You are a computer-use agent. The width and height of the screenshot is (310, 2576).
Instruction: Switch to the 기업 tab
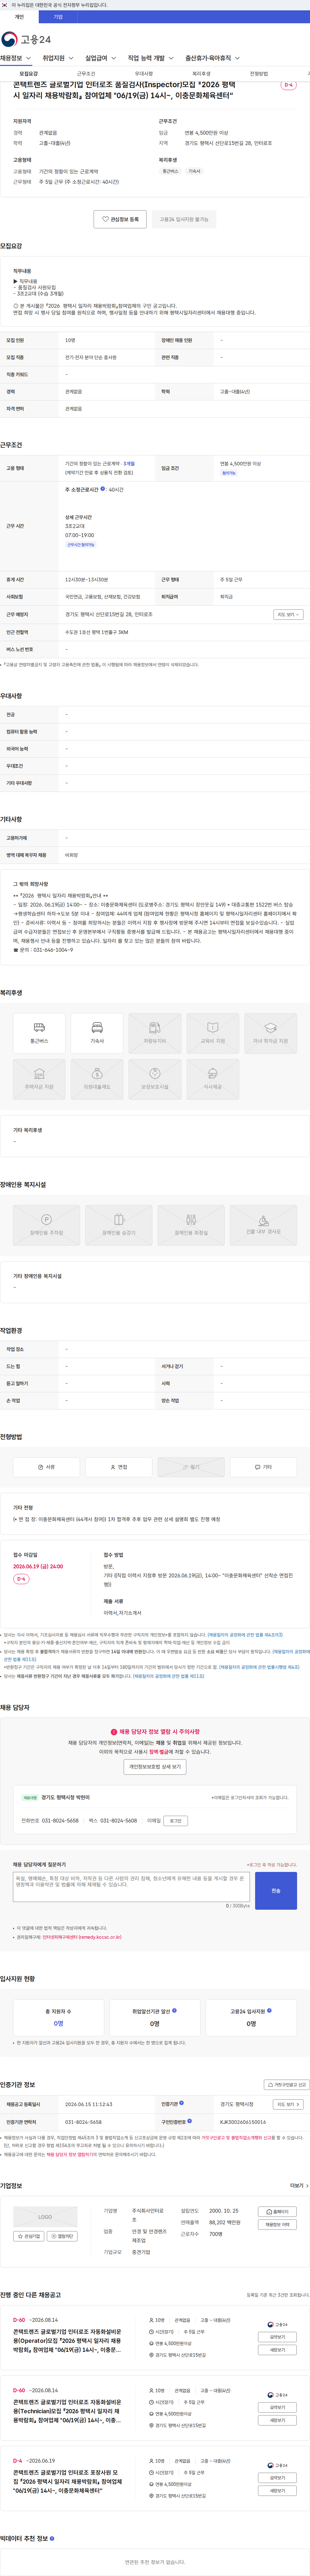pyautogui.click(x=58, y=17)
